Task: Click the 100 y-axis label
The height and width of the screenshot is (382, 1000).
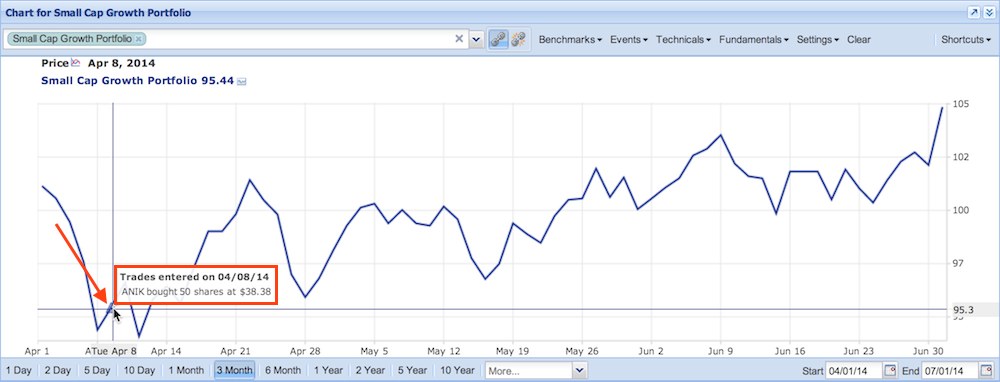Action: tap(961, 210)
